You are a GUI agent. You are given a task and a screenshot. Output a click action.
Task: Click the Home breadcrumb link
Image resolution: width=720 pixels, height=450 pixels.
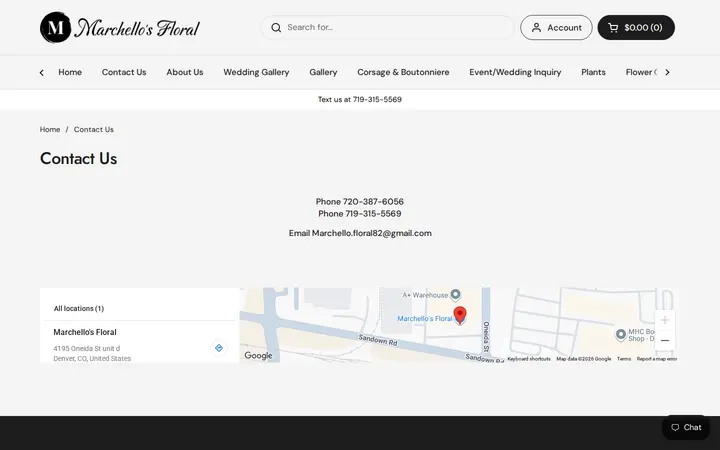click(50, 129)
